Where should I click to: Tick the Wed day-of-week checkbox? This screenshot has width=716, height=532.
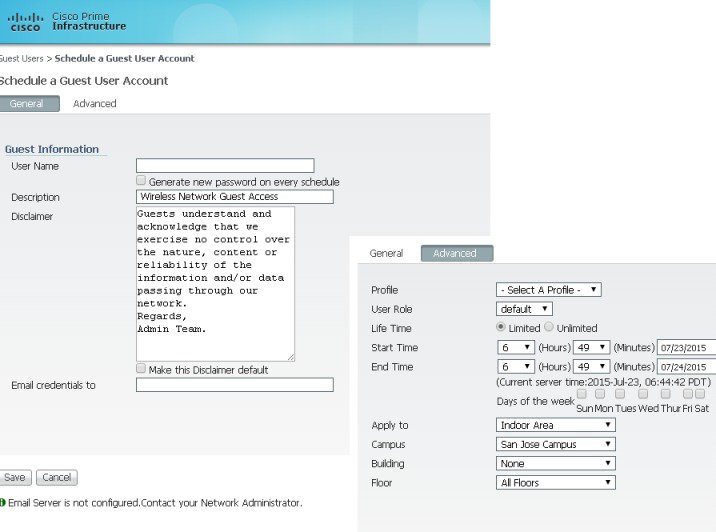click(x=643, y=394)
